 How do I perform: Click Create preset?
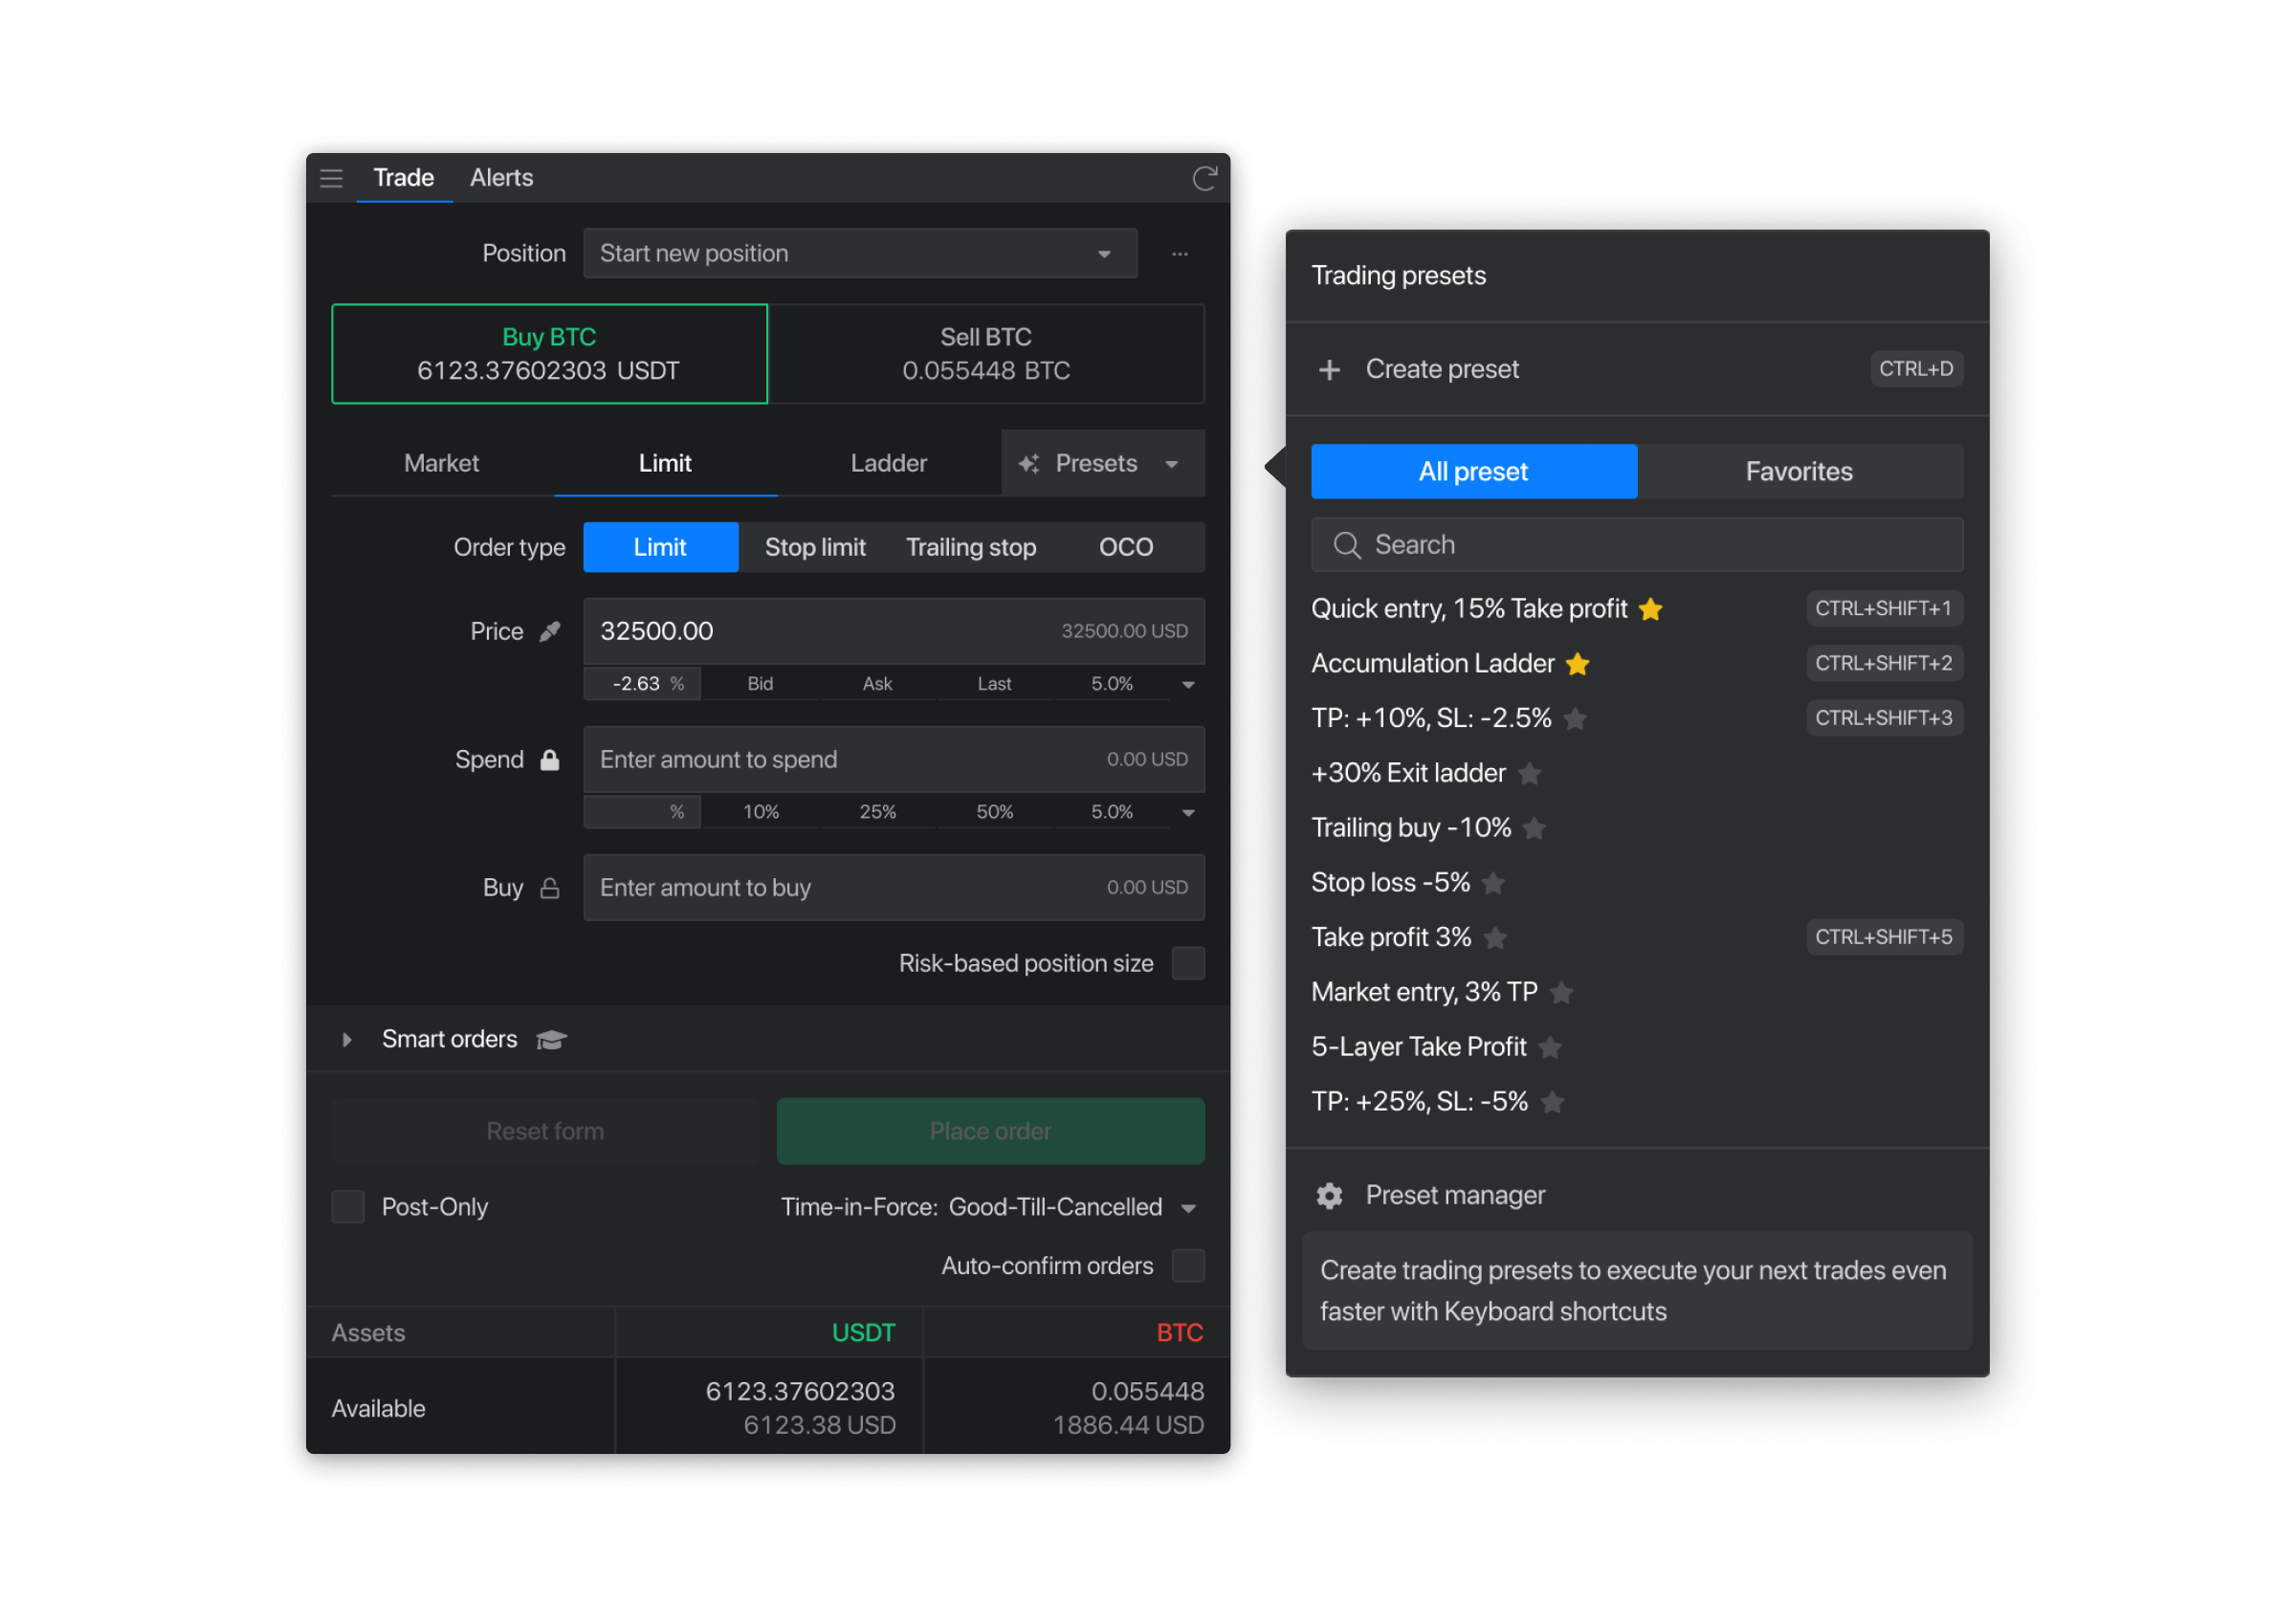tap(1637, 370)
